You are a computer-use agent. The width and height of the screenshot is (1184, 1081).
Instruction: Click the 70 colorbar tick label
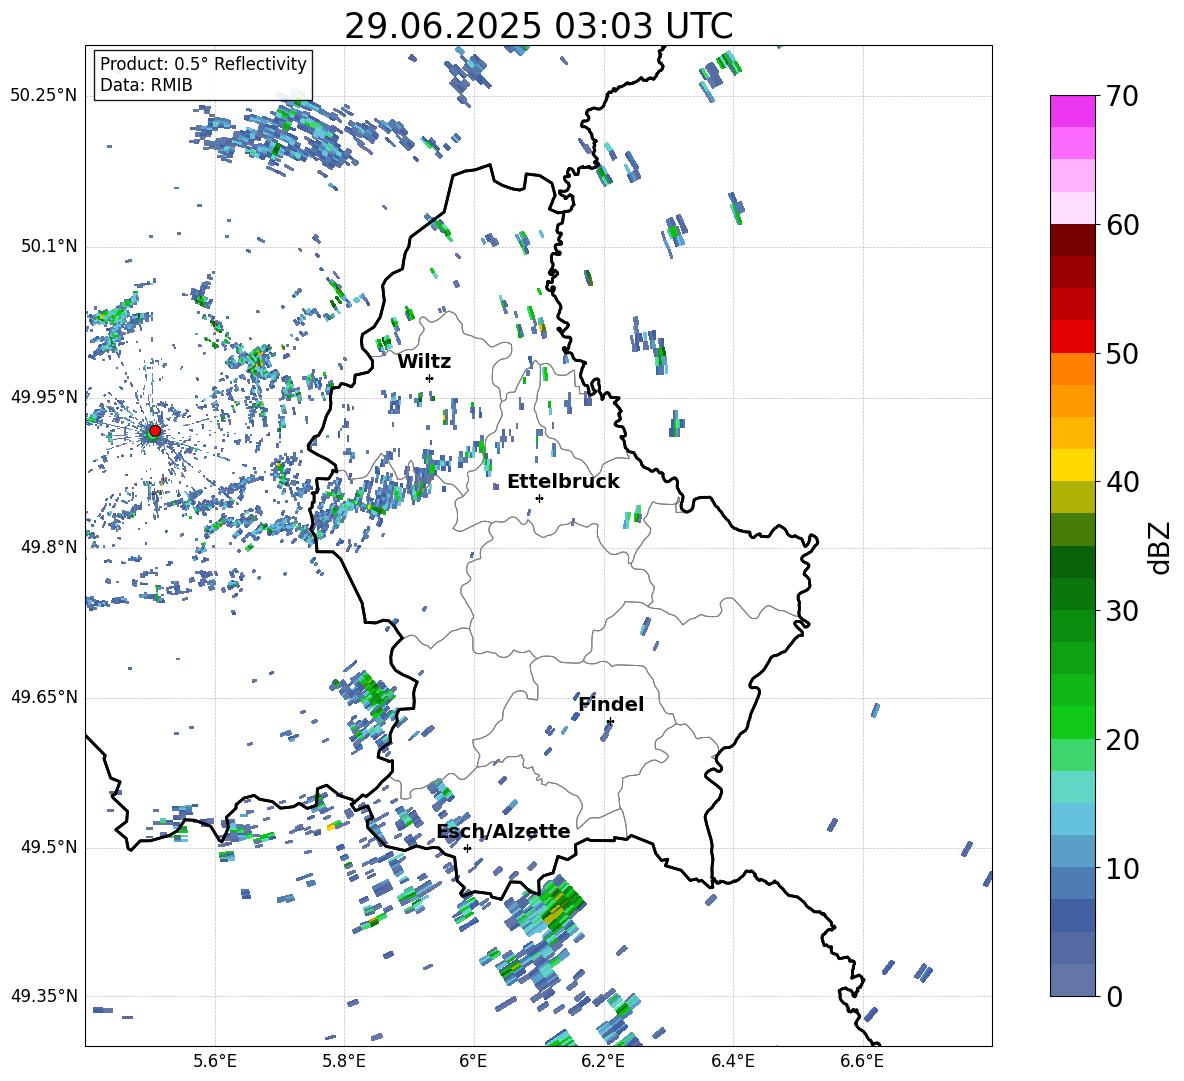coord(1123,96)
